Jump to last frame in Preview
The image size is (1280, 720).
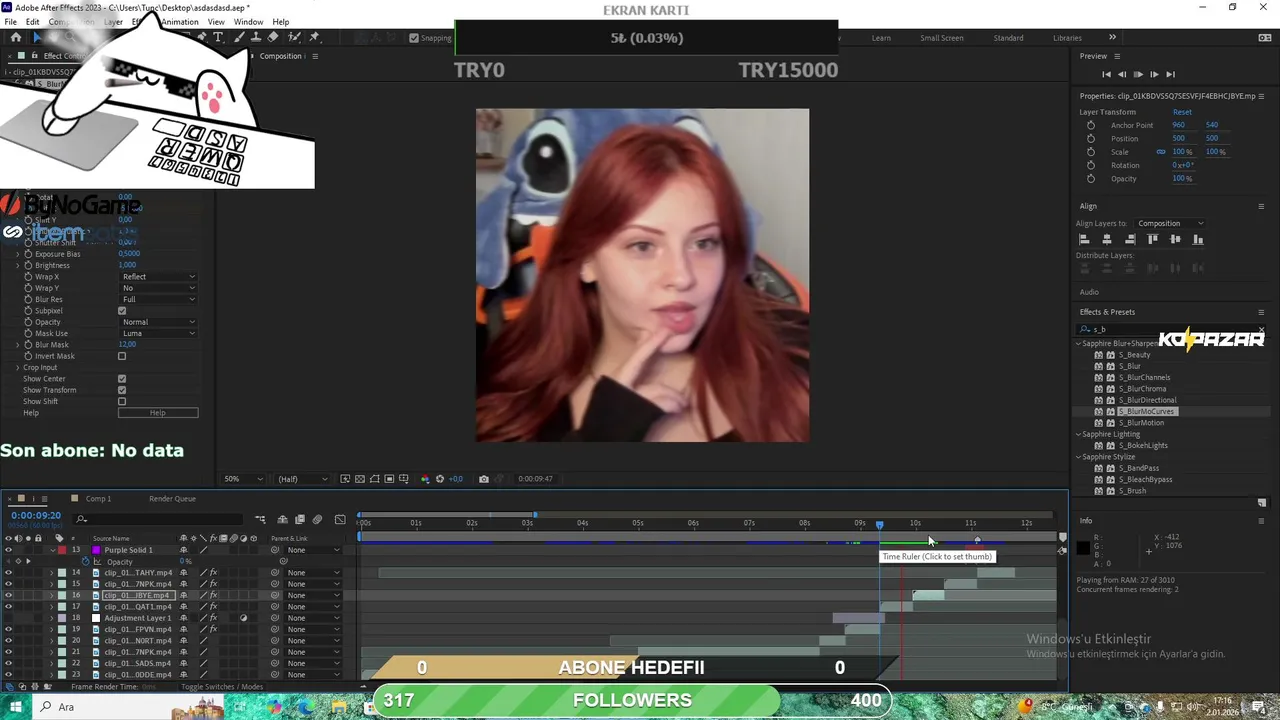click(x=1170, y=74)
